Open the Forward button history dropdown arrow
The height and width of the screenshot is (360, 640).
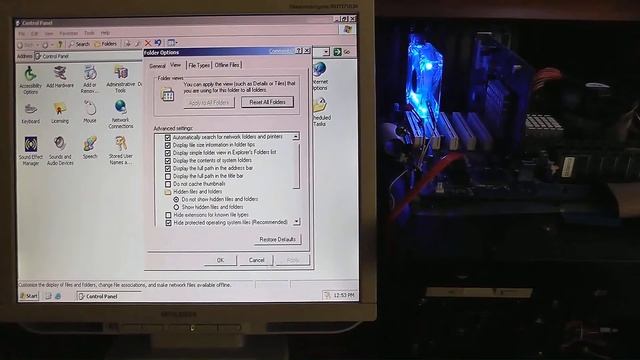click(x=52, y=45)
